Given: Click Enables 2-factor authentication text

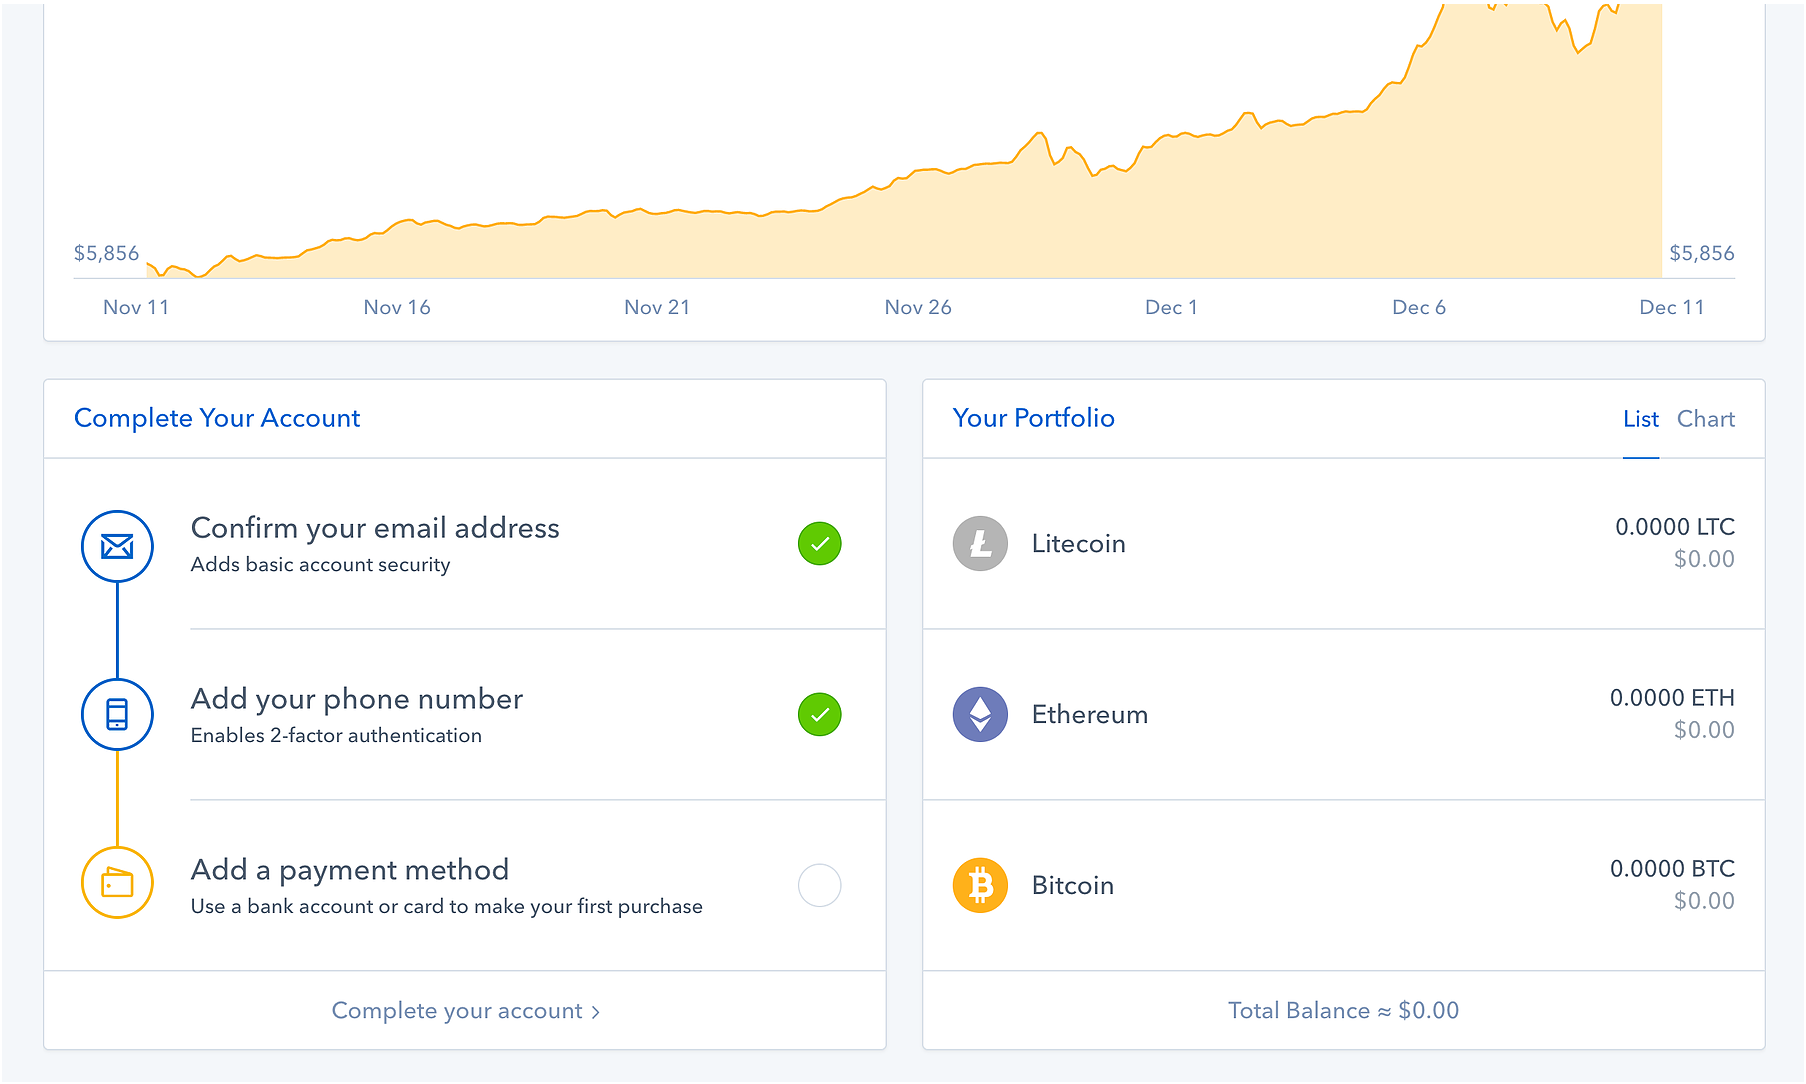Looking at the screenshot, I should [336, 736].
